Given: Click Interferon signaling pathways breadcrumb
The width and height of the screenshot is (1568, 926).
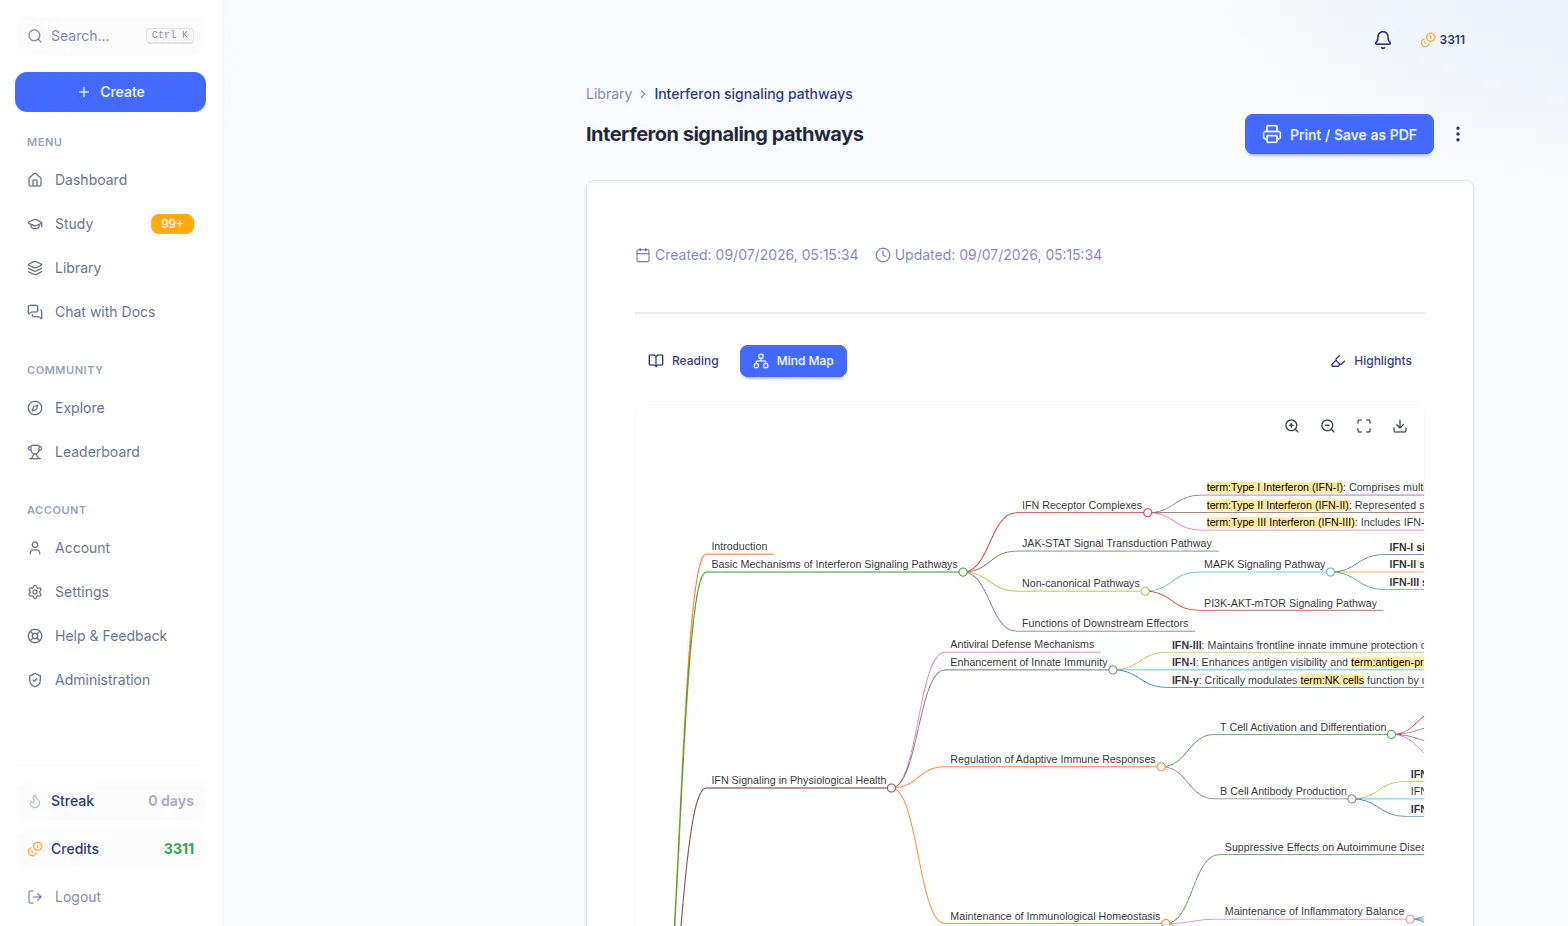Looking at the screenshot, I should tap(753, 94).
